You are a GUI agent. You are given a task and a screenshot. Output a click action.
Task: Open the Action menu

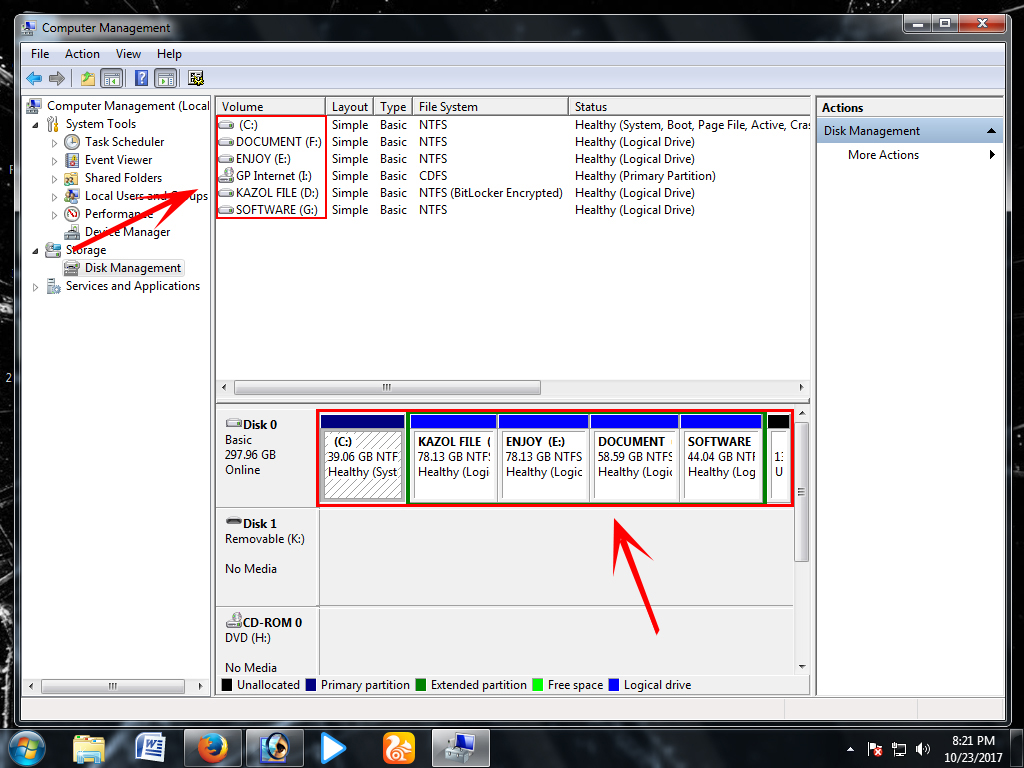(x=82, y=54)
